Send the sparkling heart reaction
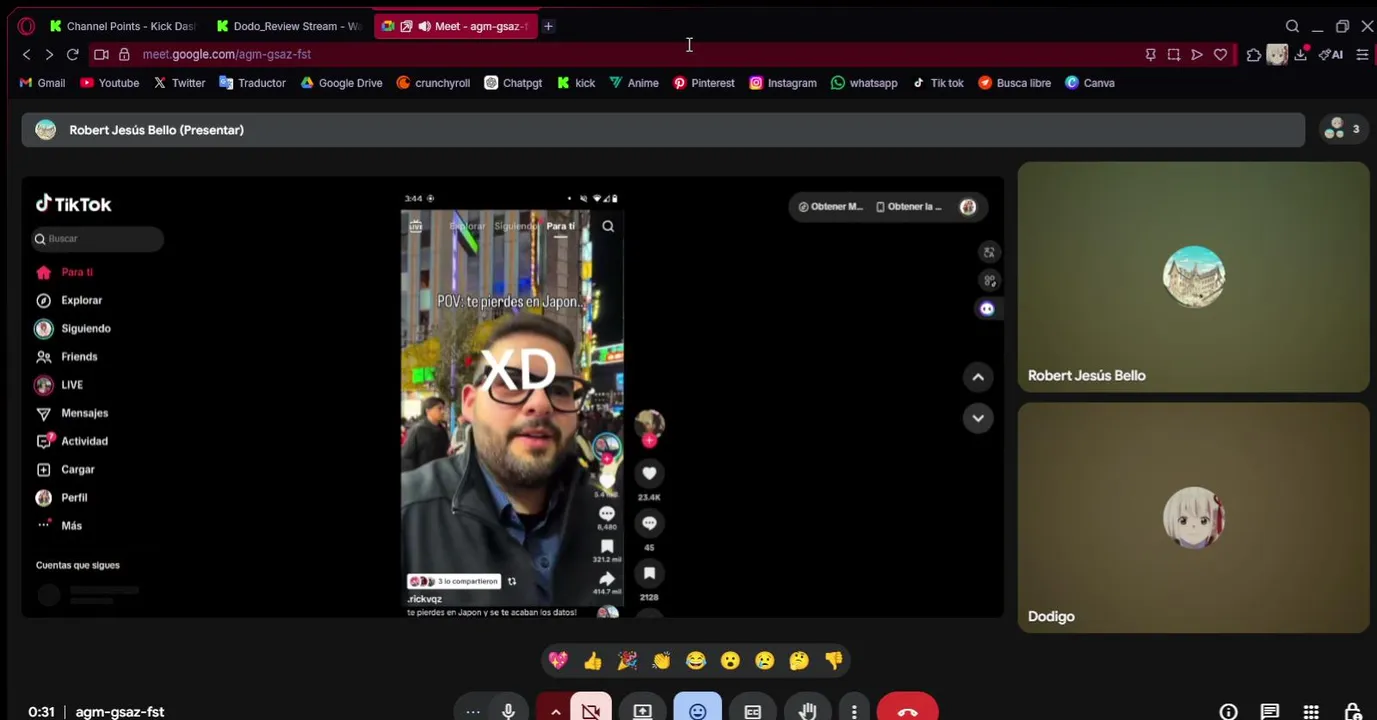The image size is (1377, 720). coord(559,660)
